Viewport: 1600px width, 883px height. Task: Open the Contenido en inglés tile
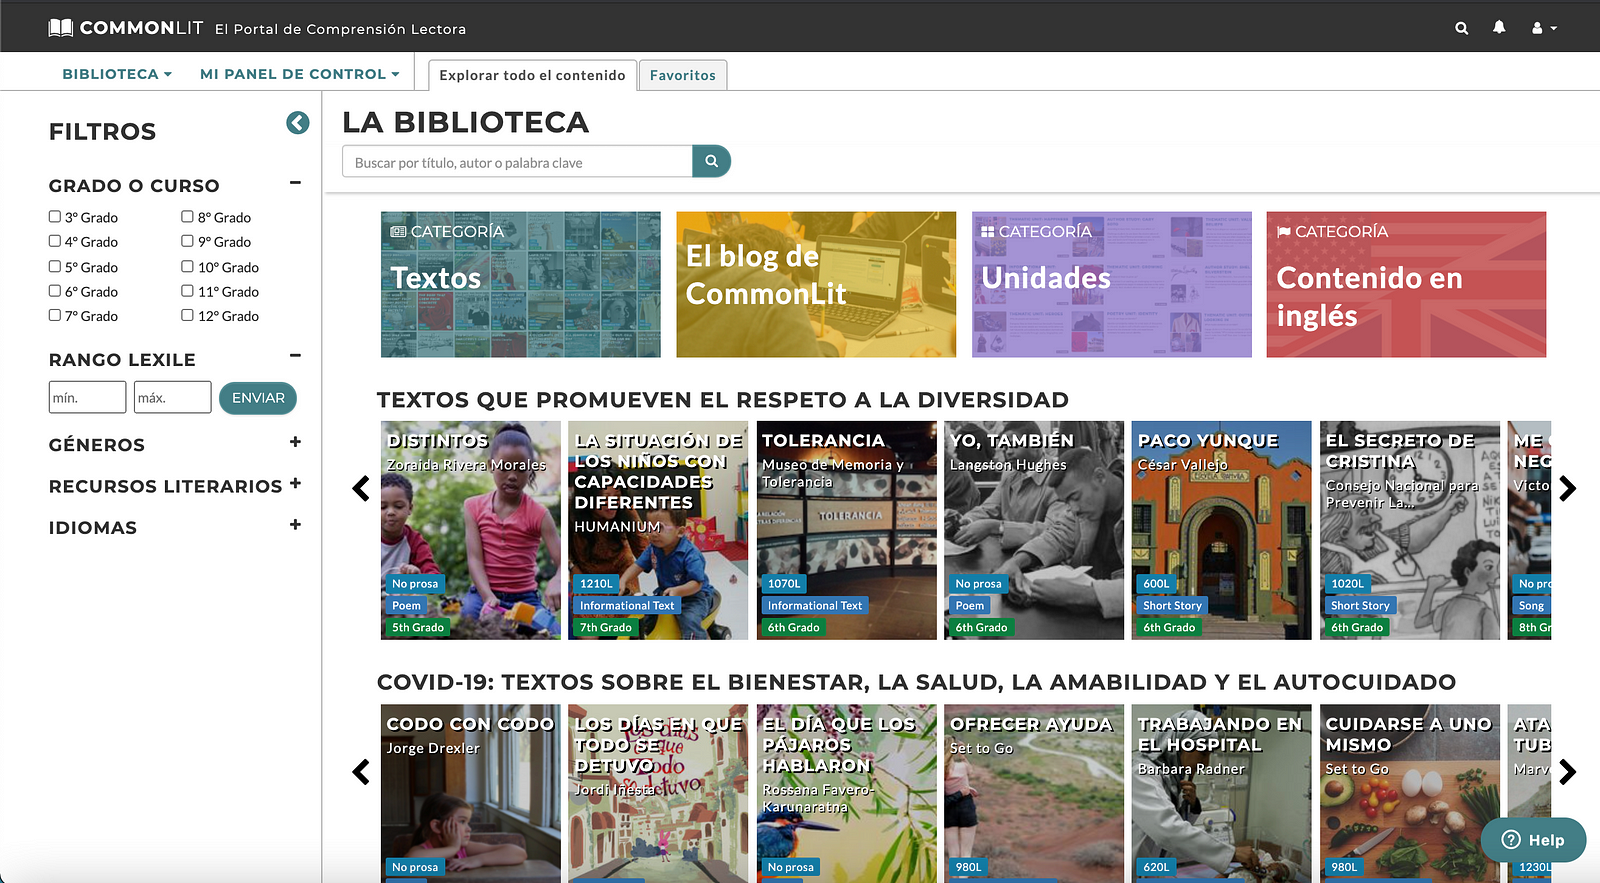pyautogui.click(x=1406, y=284)
